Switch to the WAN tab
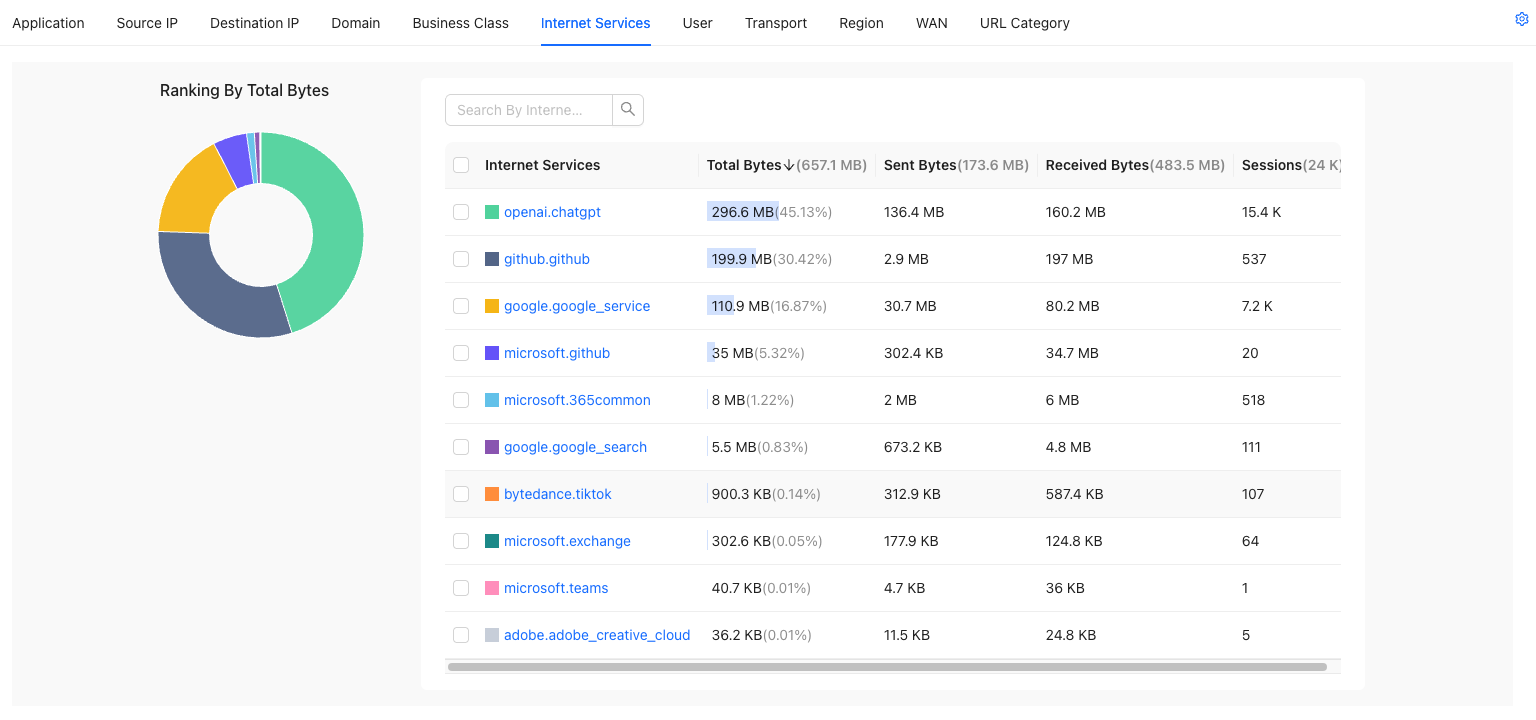The height and width of the screenshot is (720, 1536). pyautogui.click(x=932, y=23)
